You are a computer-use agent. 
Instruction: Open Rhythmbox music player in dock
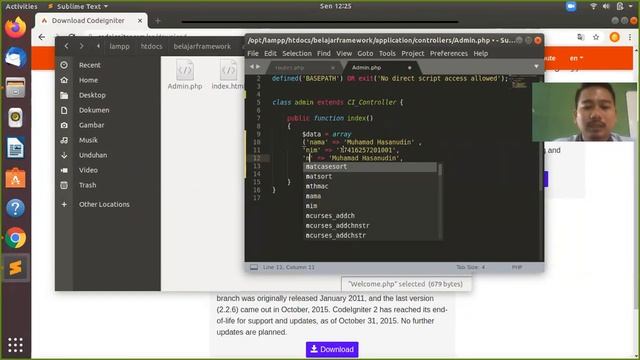click(x=16, y=118)
